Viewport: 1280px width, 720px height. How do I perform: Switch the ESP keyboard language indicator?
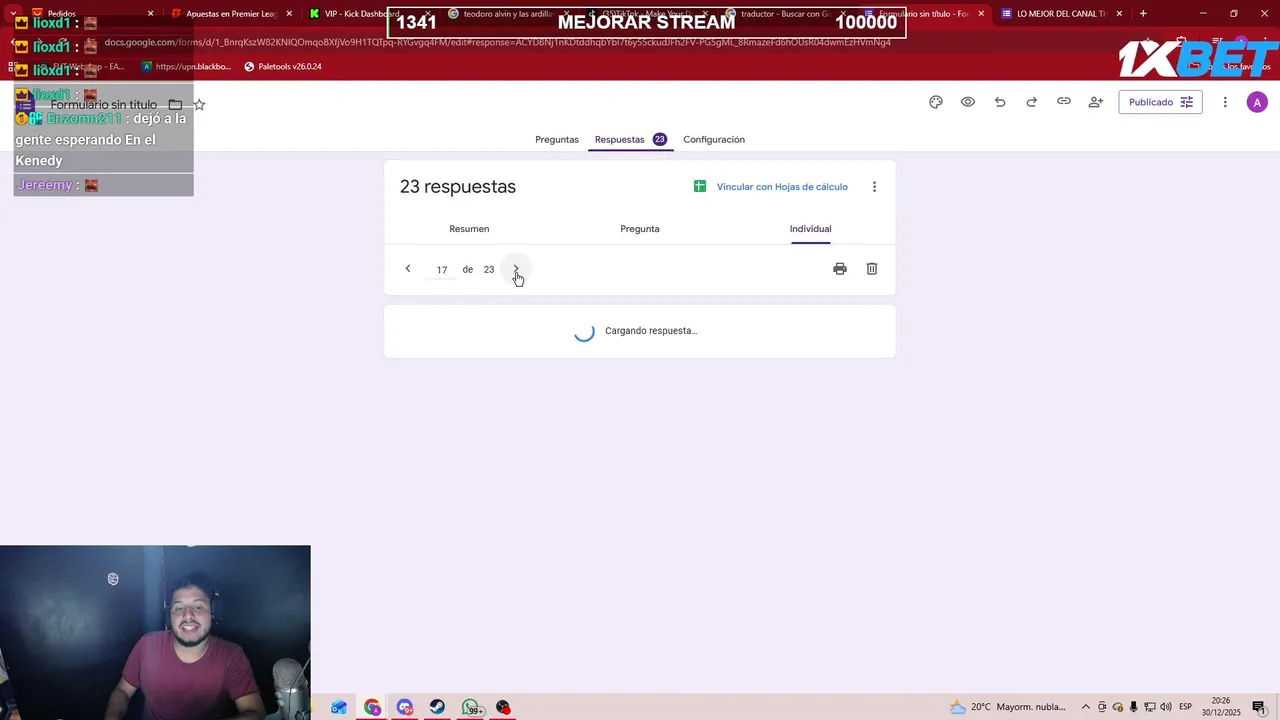coord(1186,707)
